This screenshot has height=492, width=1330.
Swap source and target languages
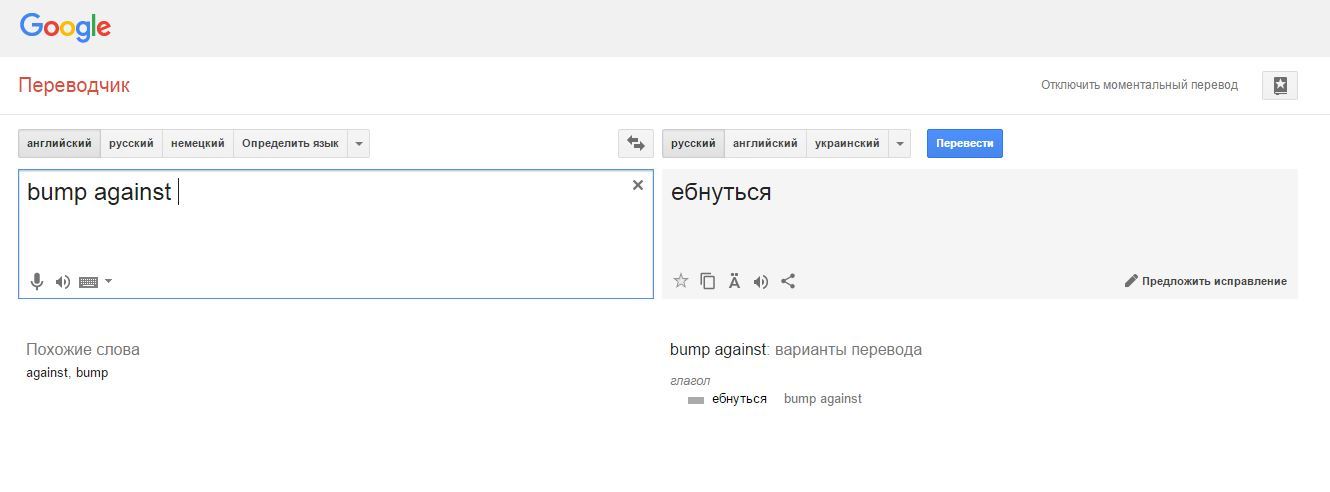[636, 143]
